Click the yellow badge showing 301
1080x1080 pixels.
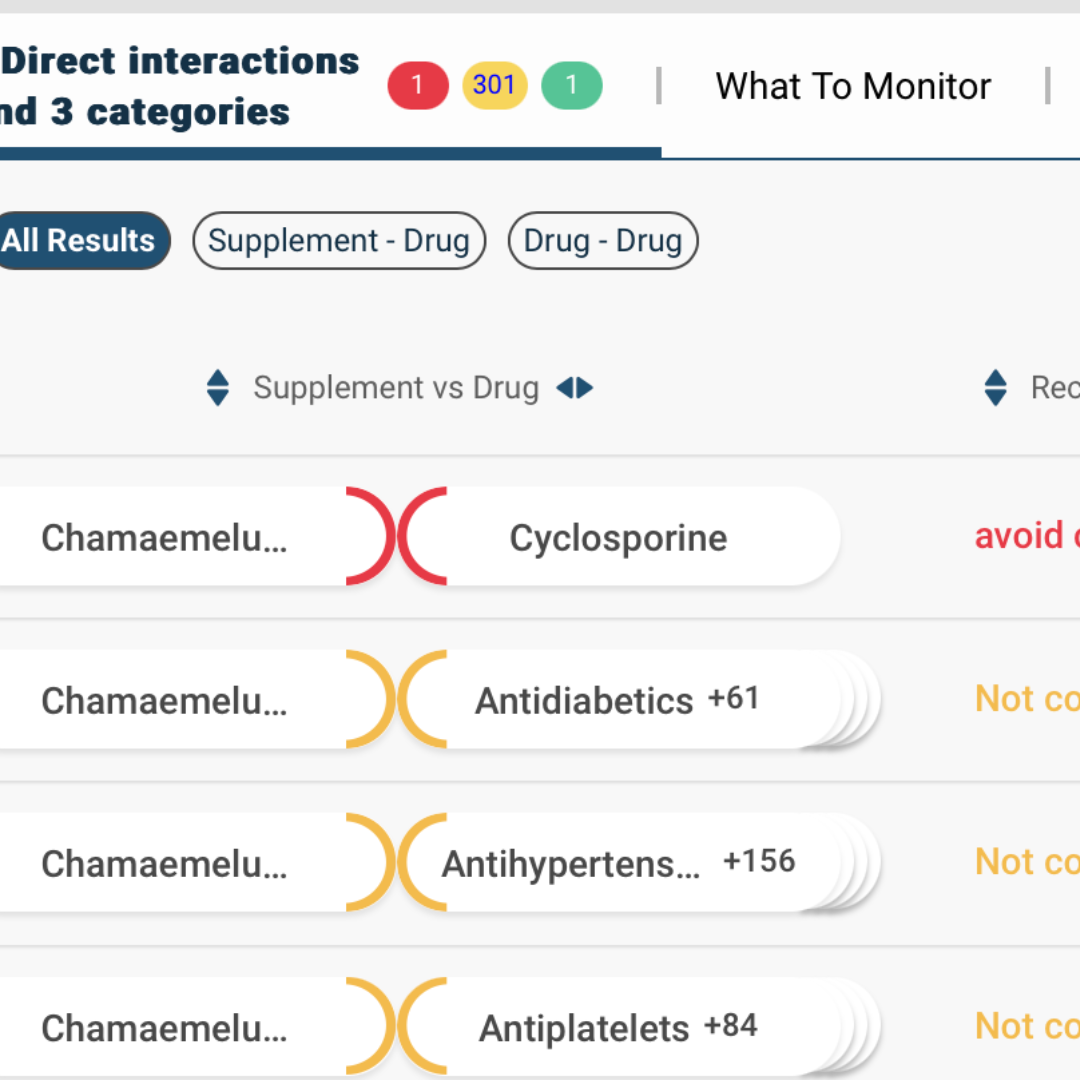(494, 86)
